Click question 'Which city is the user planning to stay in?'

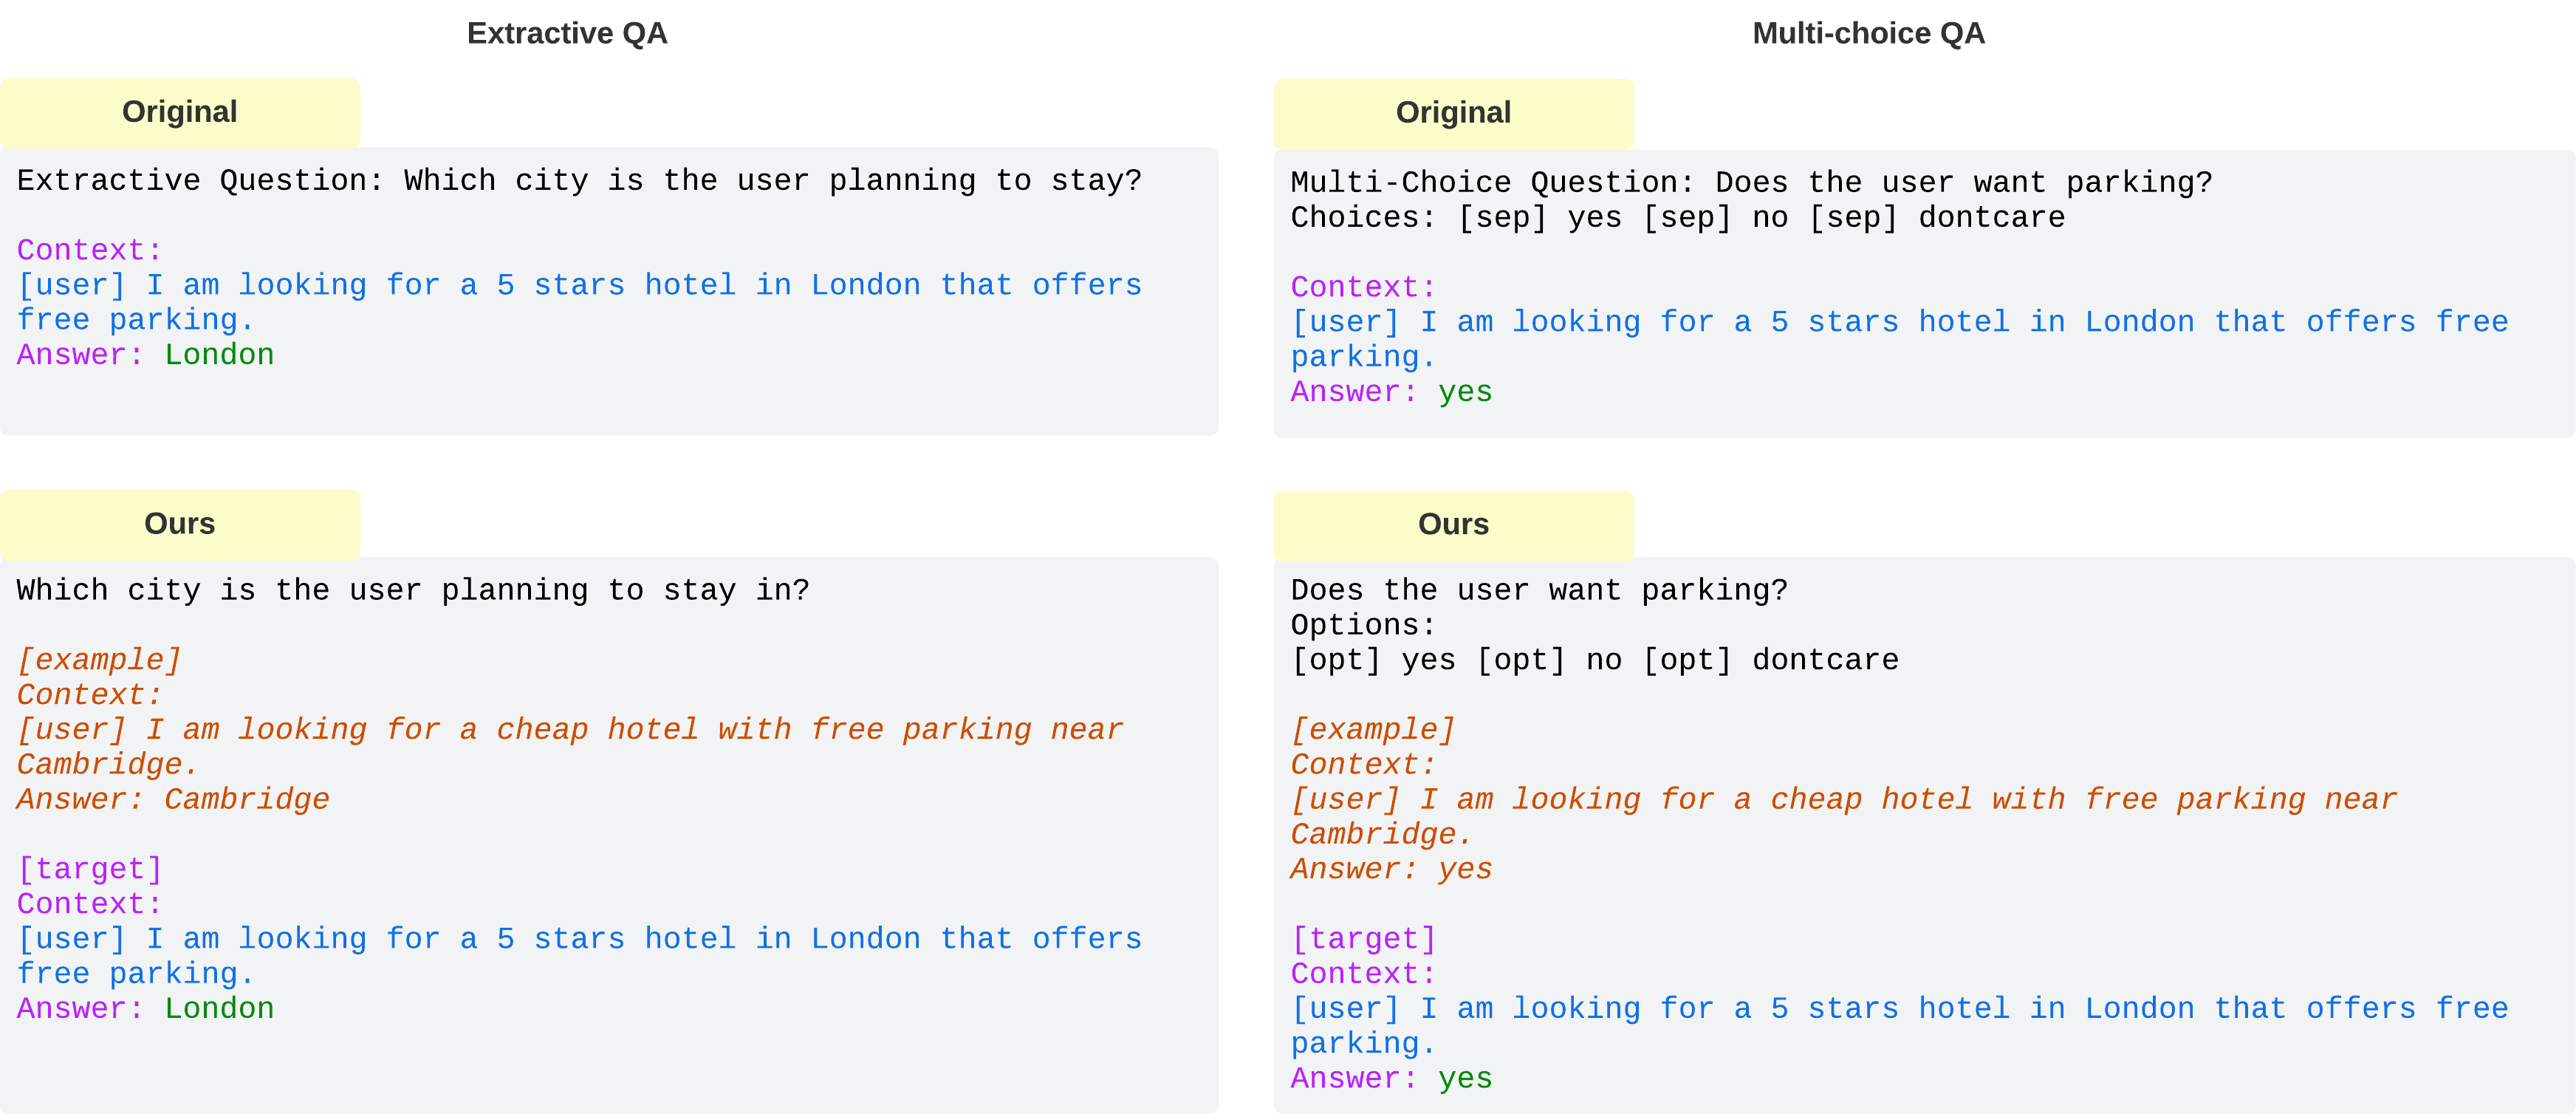coord(413,590)
